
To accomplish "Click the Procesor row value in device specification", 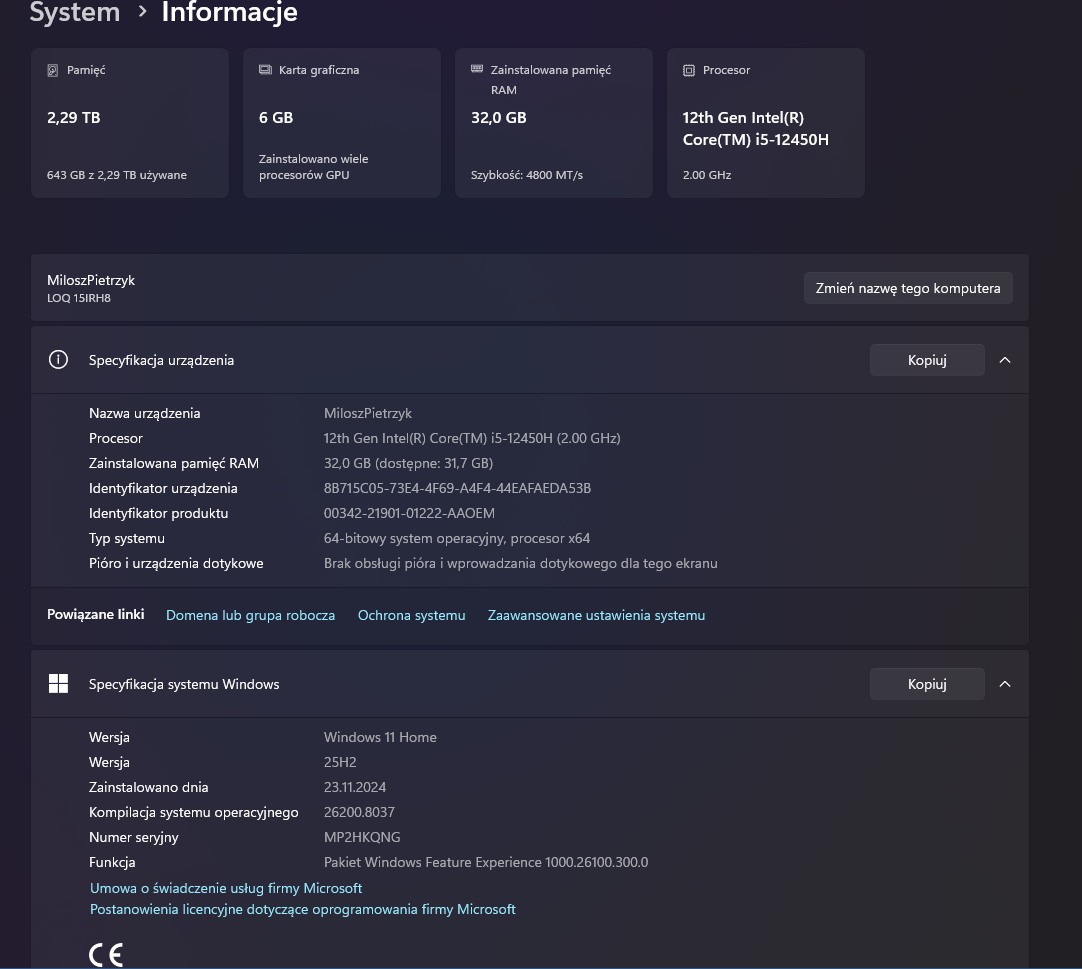I will [472, 438].
